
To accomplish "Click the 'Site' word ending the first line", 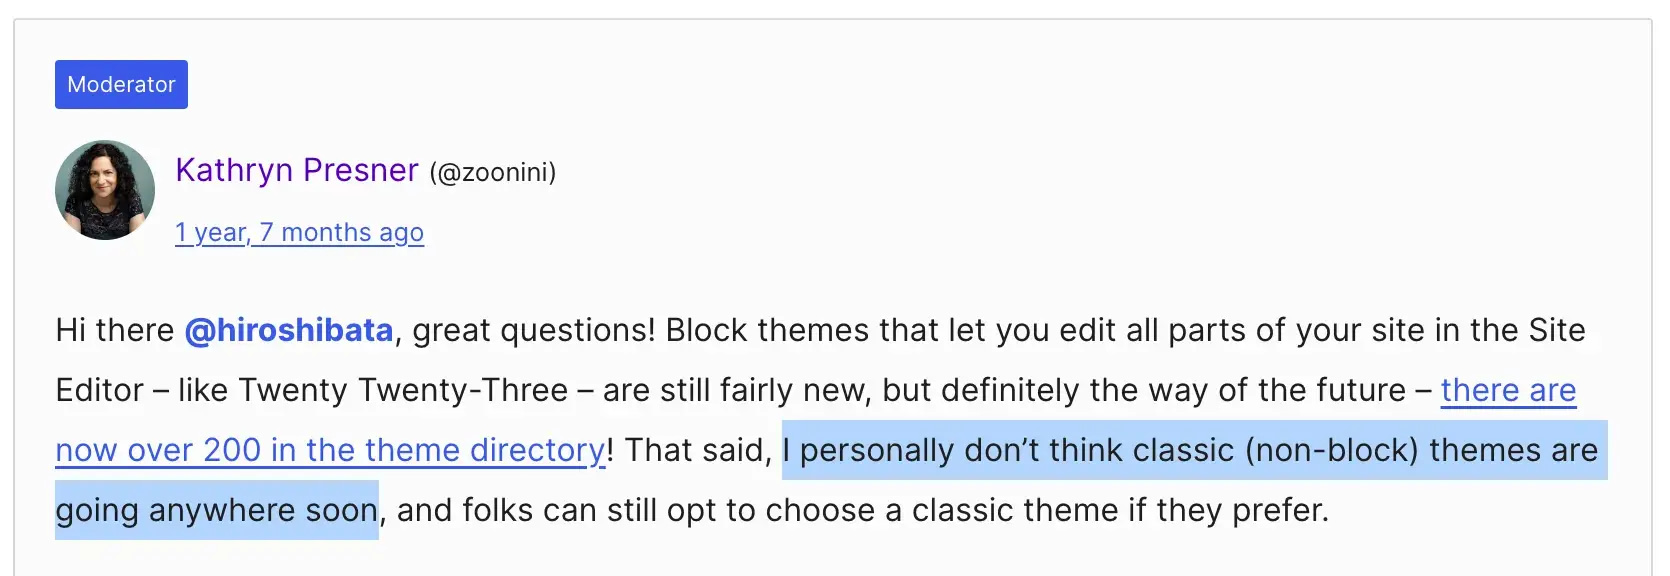I will (x=1556, y=330).
